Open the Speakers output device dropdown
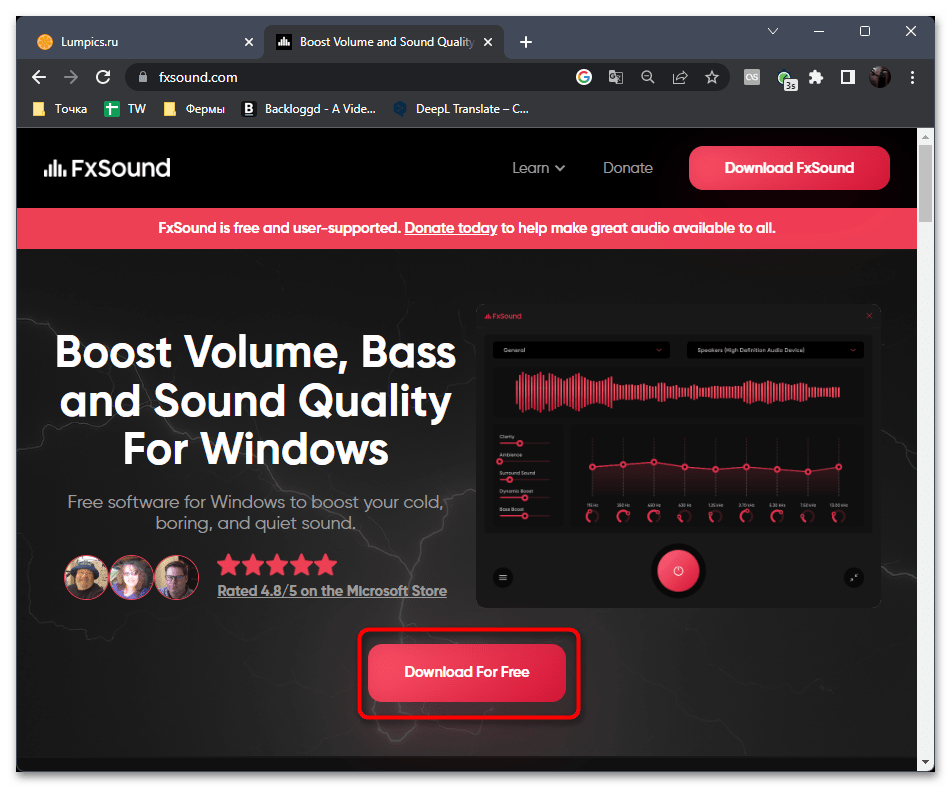Screen dimensions: 951x788 click(x=775, y=350)
